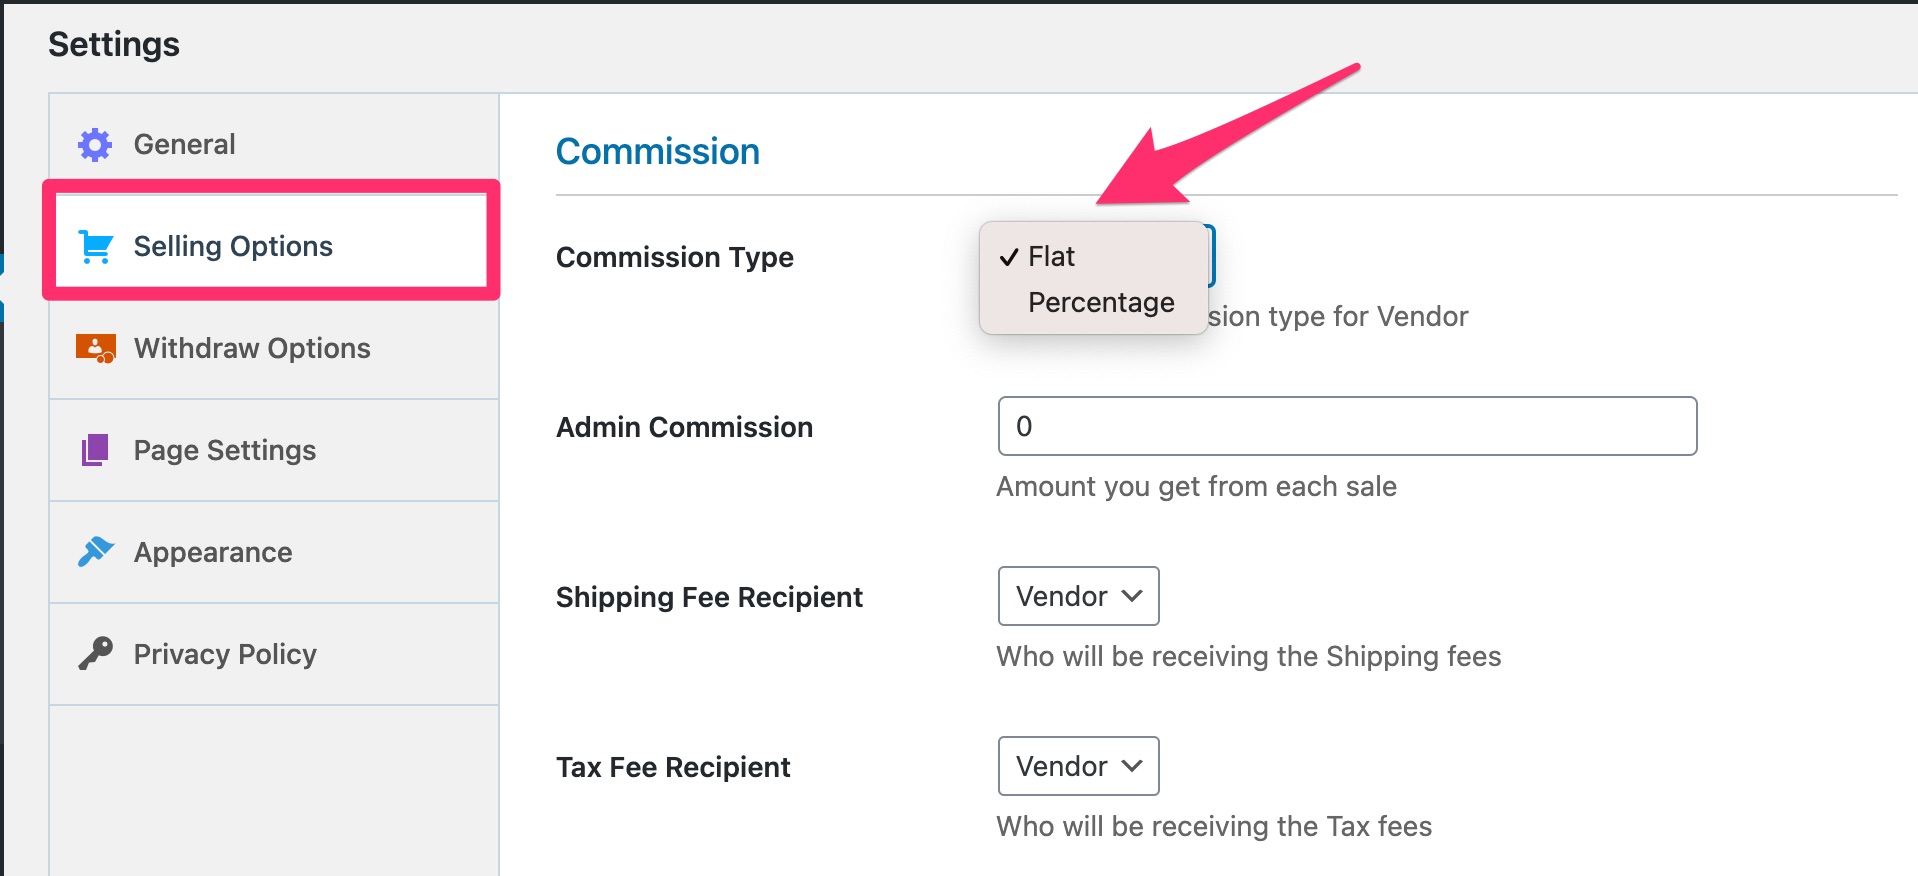1918x876 pixels.
Task: Click the Tax Fee Recipient chevron arrow
Action: point(1132,766)
